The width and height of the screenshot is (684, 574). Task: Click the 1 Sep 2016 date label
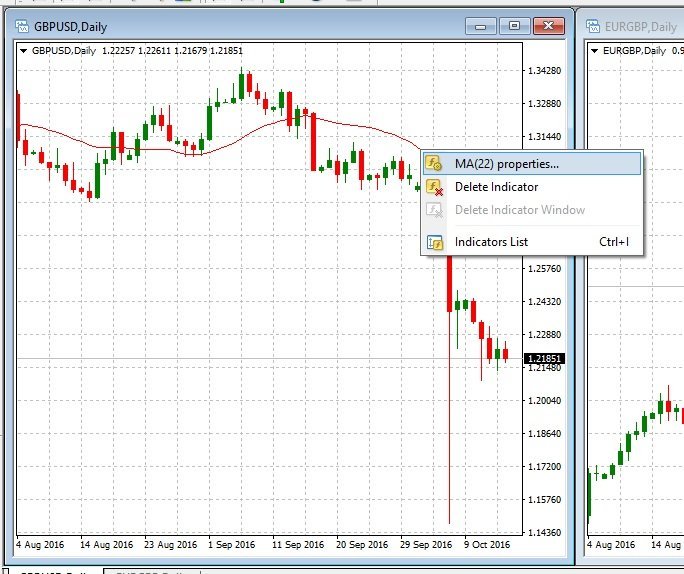(x=231, y=545)
